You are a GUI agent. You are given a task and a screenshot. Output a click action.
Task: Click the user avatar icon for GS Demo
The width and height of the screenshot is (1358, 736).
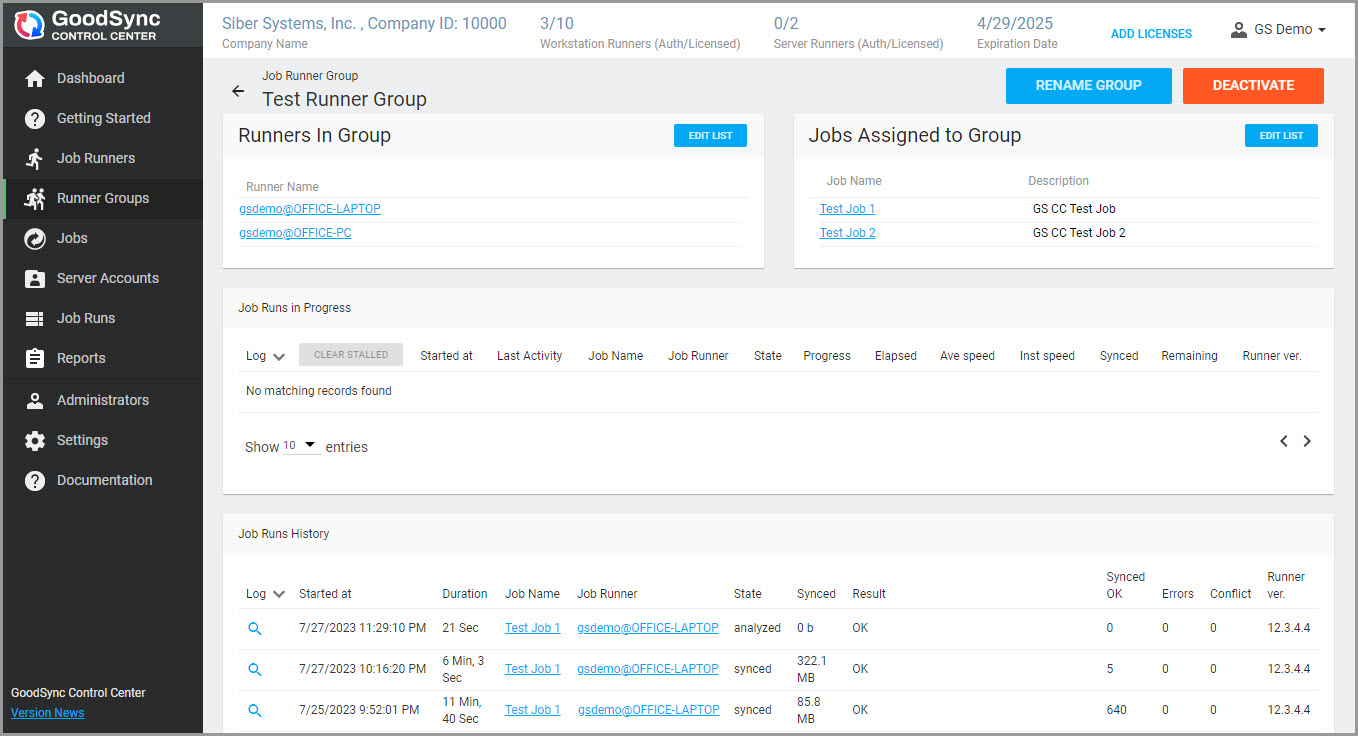1239,30
